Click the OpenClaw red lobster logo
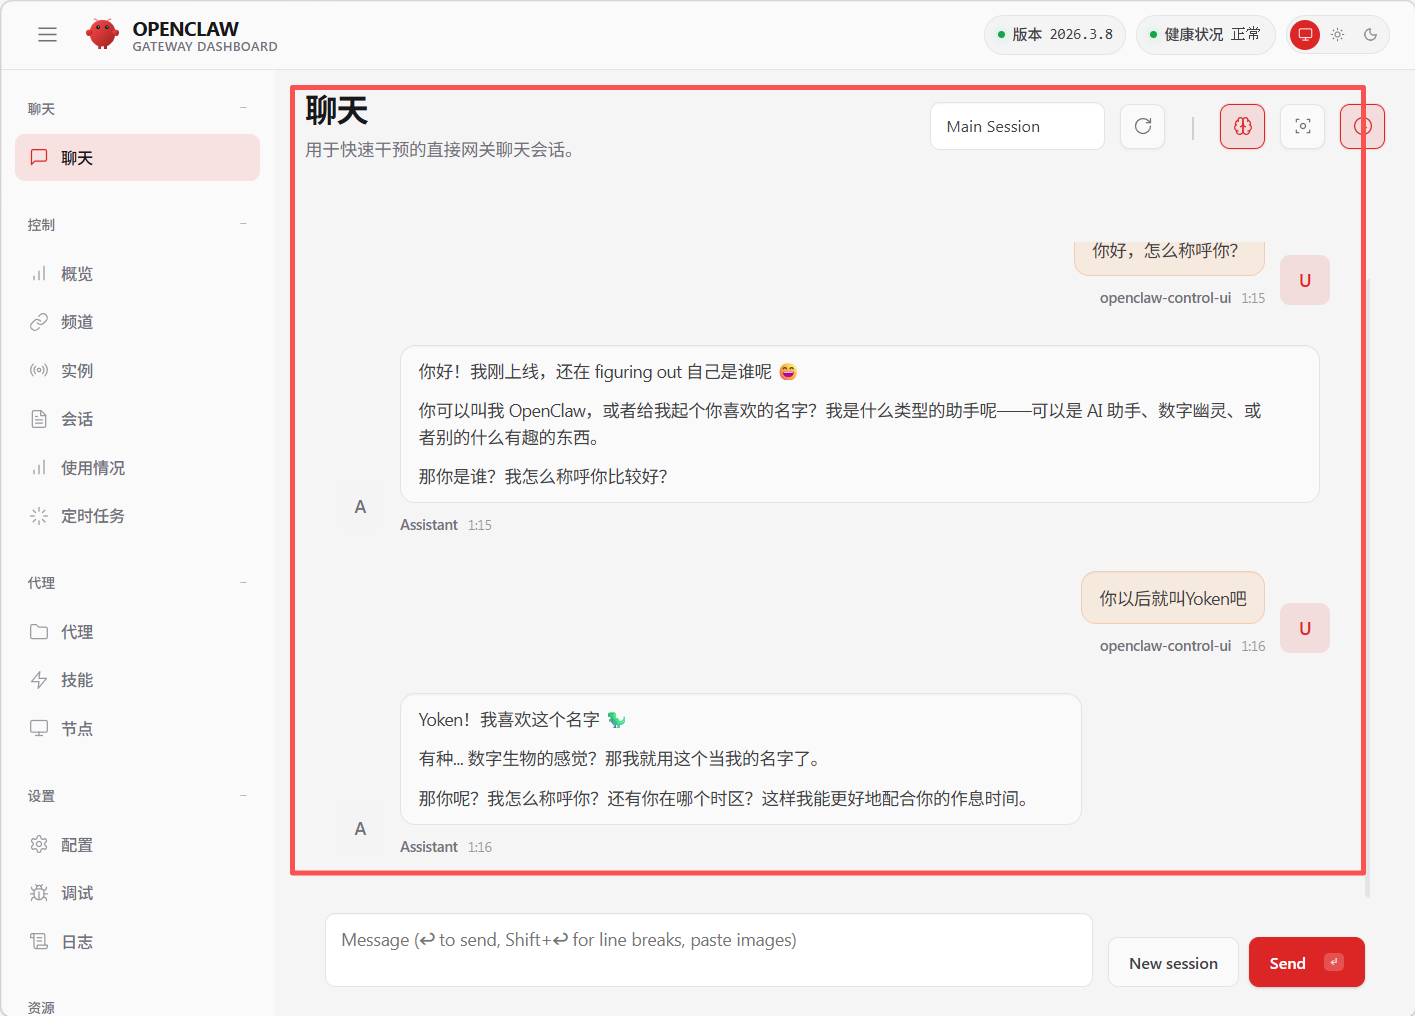 point(102,35)
